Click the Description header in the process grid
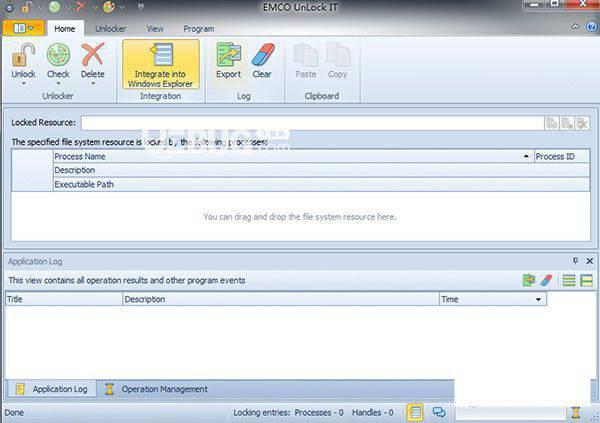Screen dimensions: 600x423 tap(321, 170)
